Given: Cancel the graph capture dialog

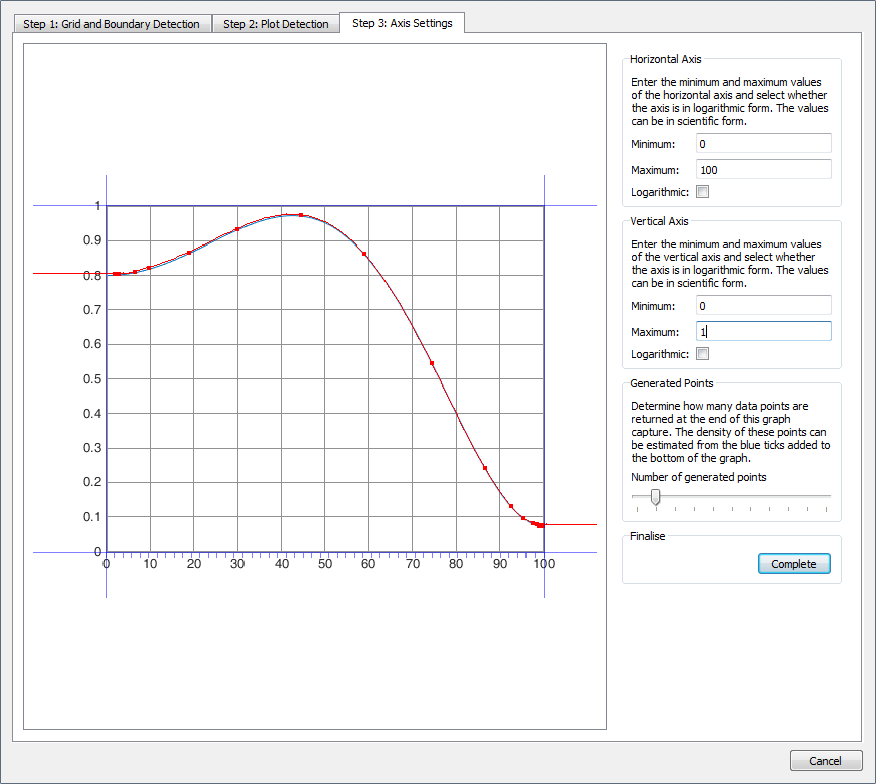Looking at the screenshot, I should coord(825,761).
